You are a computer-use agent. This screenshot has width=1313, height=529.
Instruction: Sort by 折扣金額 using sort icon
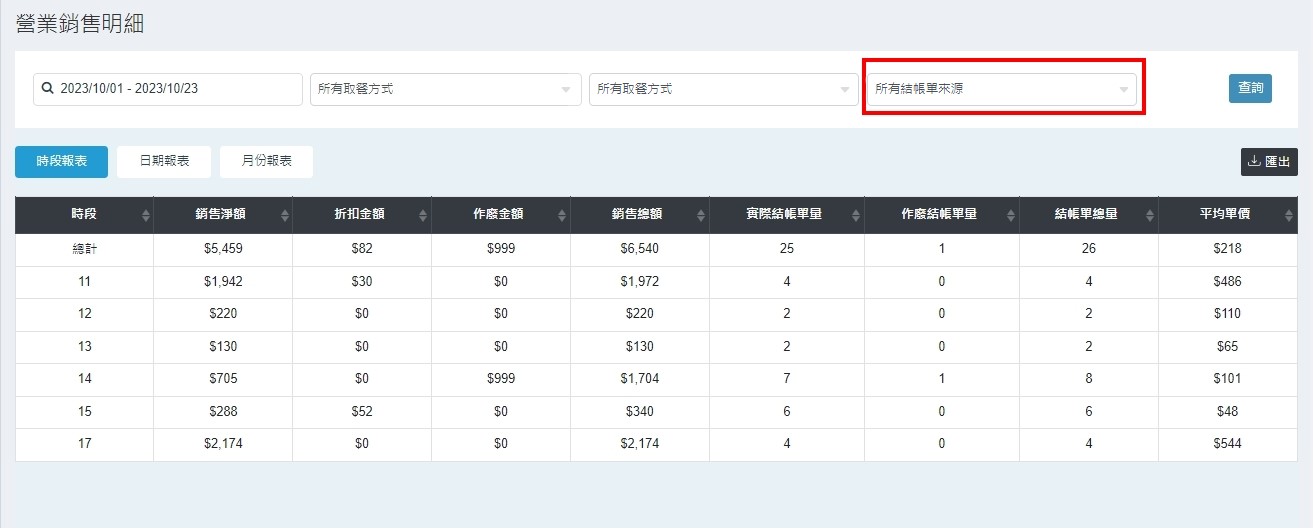(424, 215)
